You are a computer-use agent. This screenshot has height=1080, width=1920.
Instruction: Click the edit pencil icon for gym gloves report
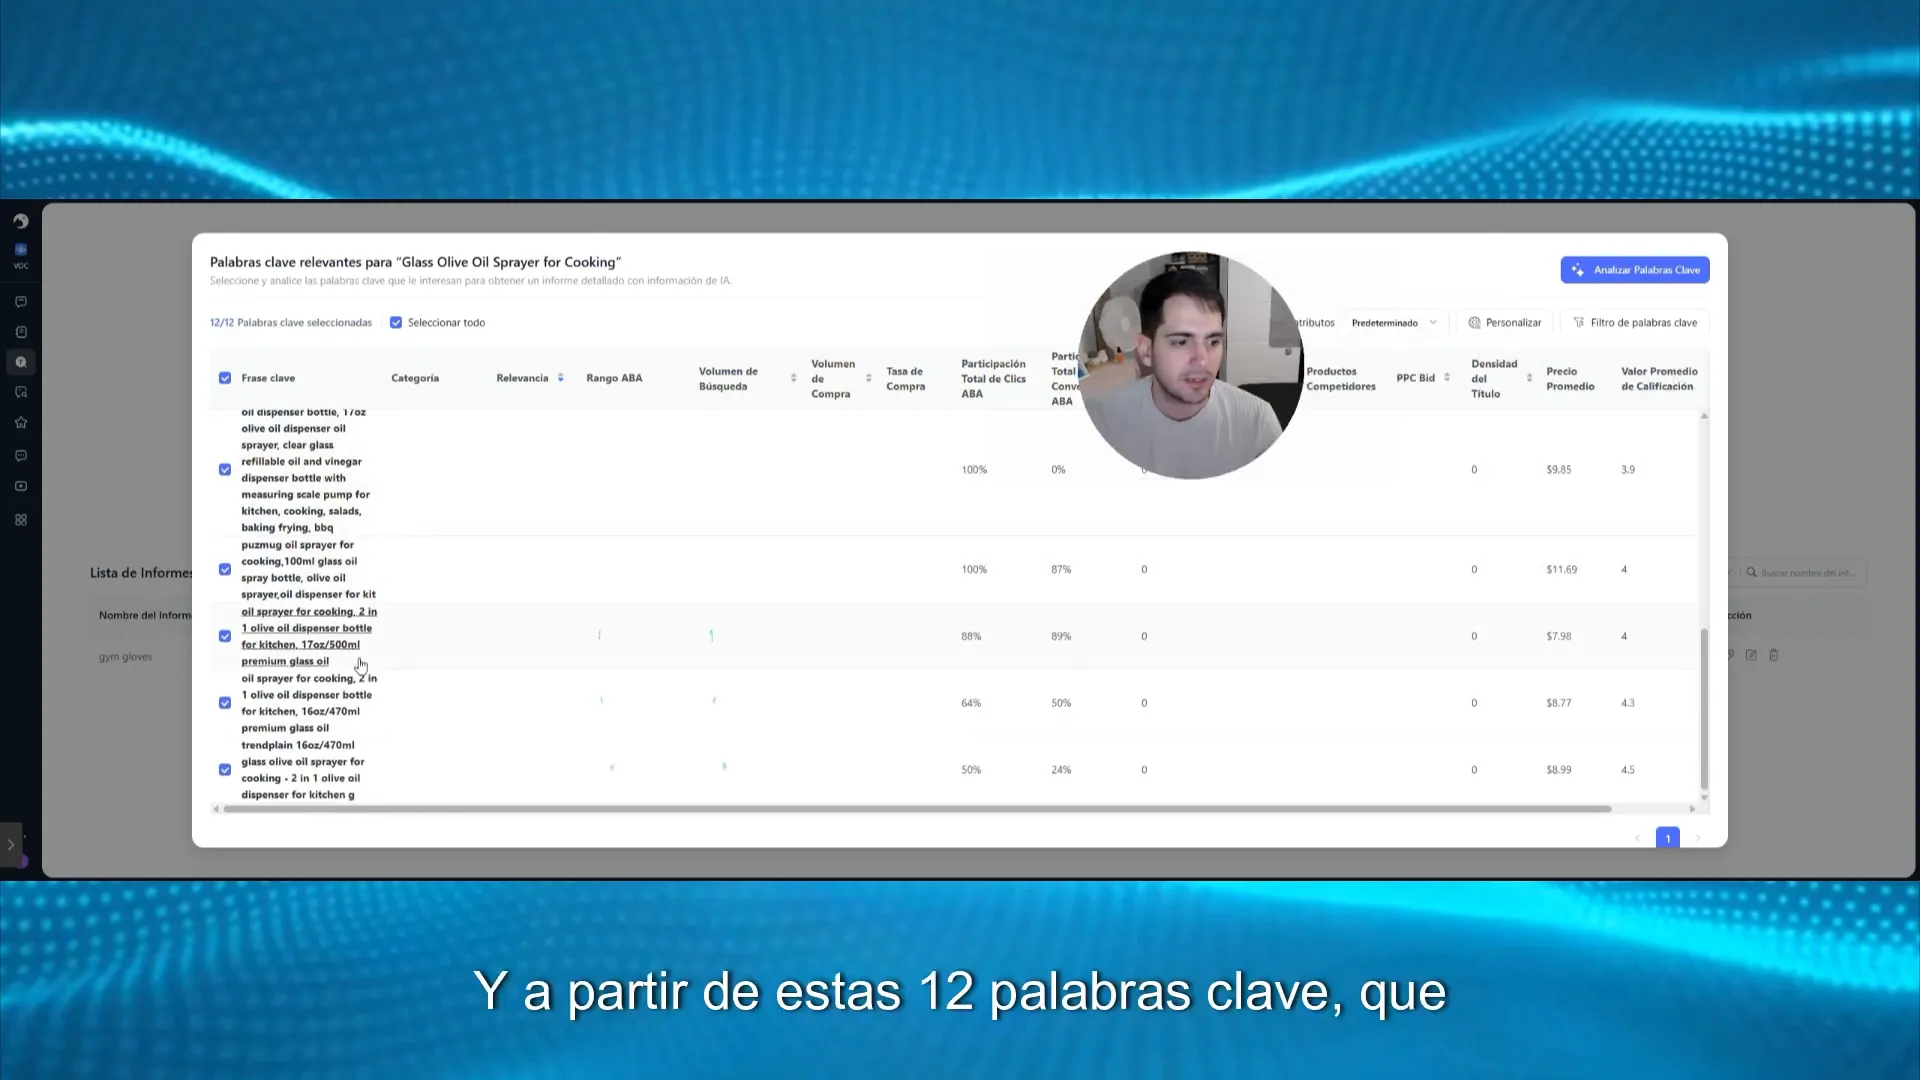[1751, 655]
